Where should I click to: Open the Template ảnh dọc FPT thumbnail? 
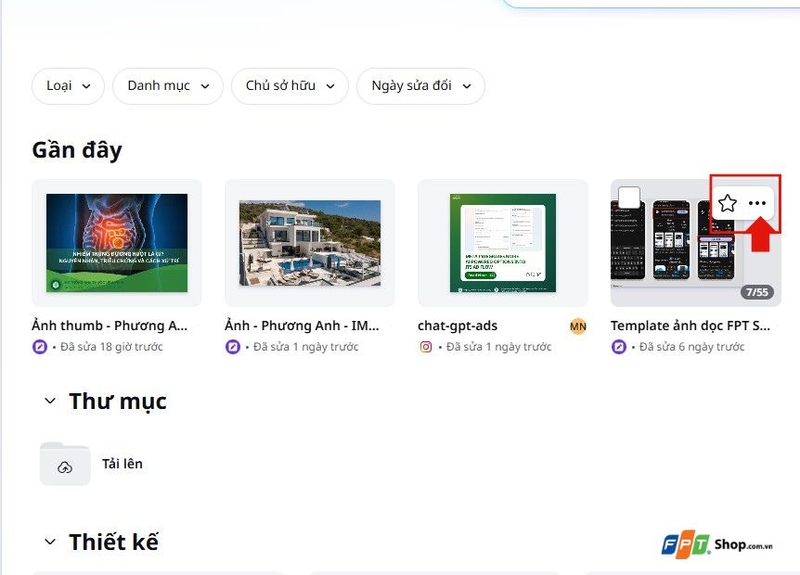pos(695,243)
